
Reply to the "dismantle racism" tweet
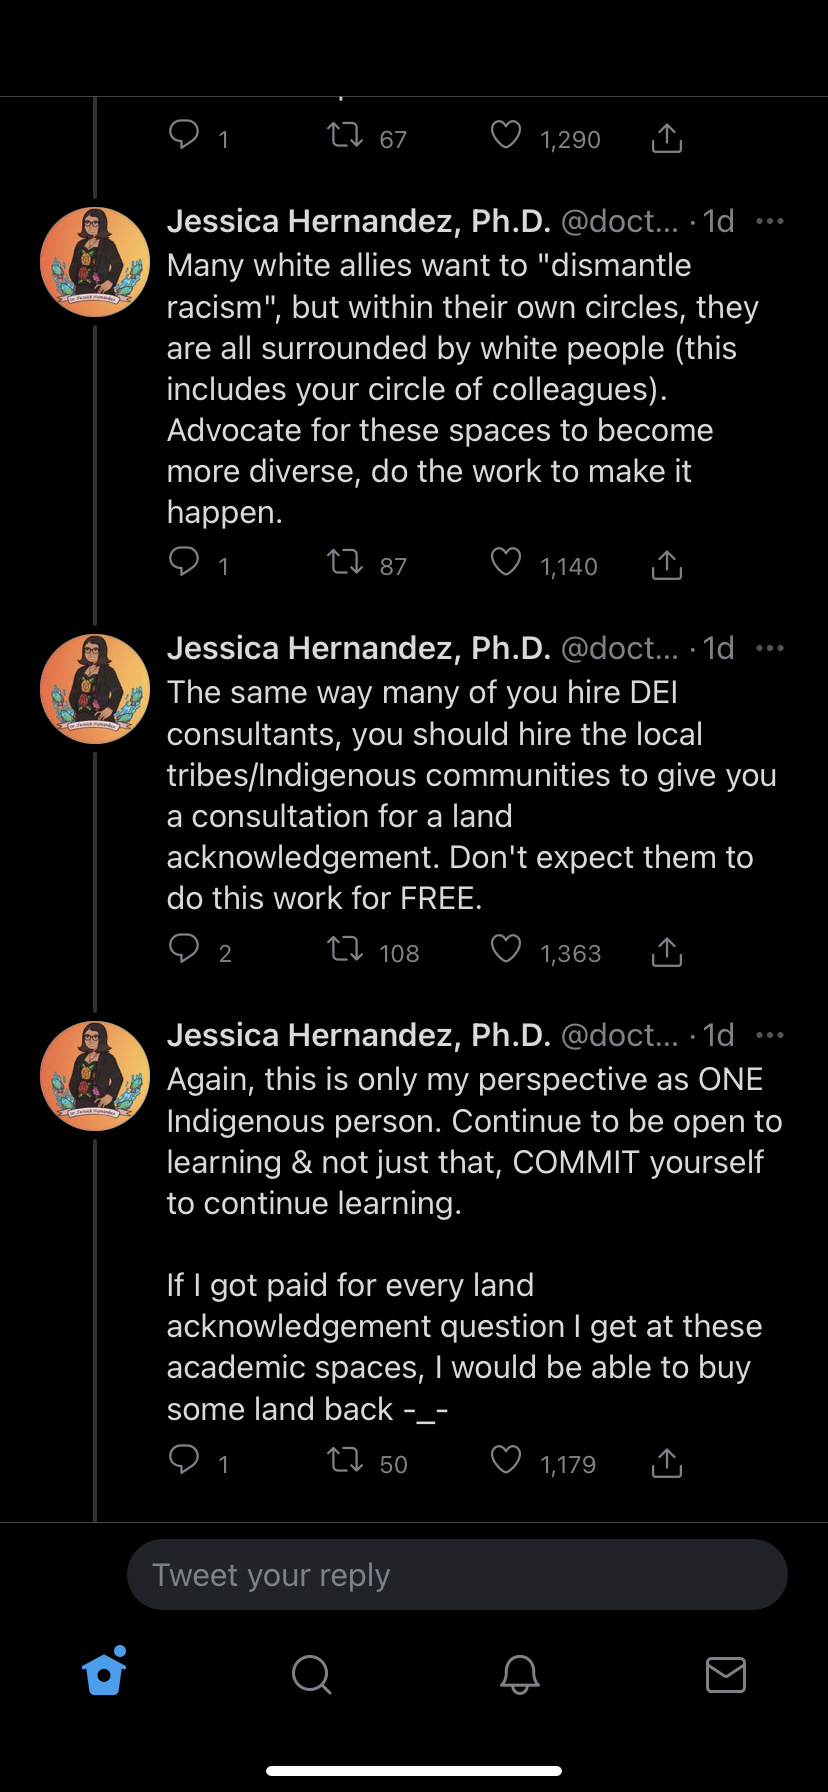pyautogui.click(x=184, y=563)
